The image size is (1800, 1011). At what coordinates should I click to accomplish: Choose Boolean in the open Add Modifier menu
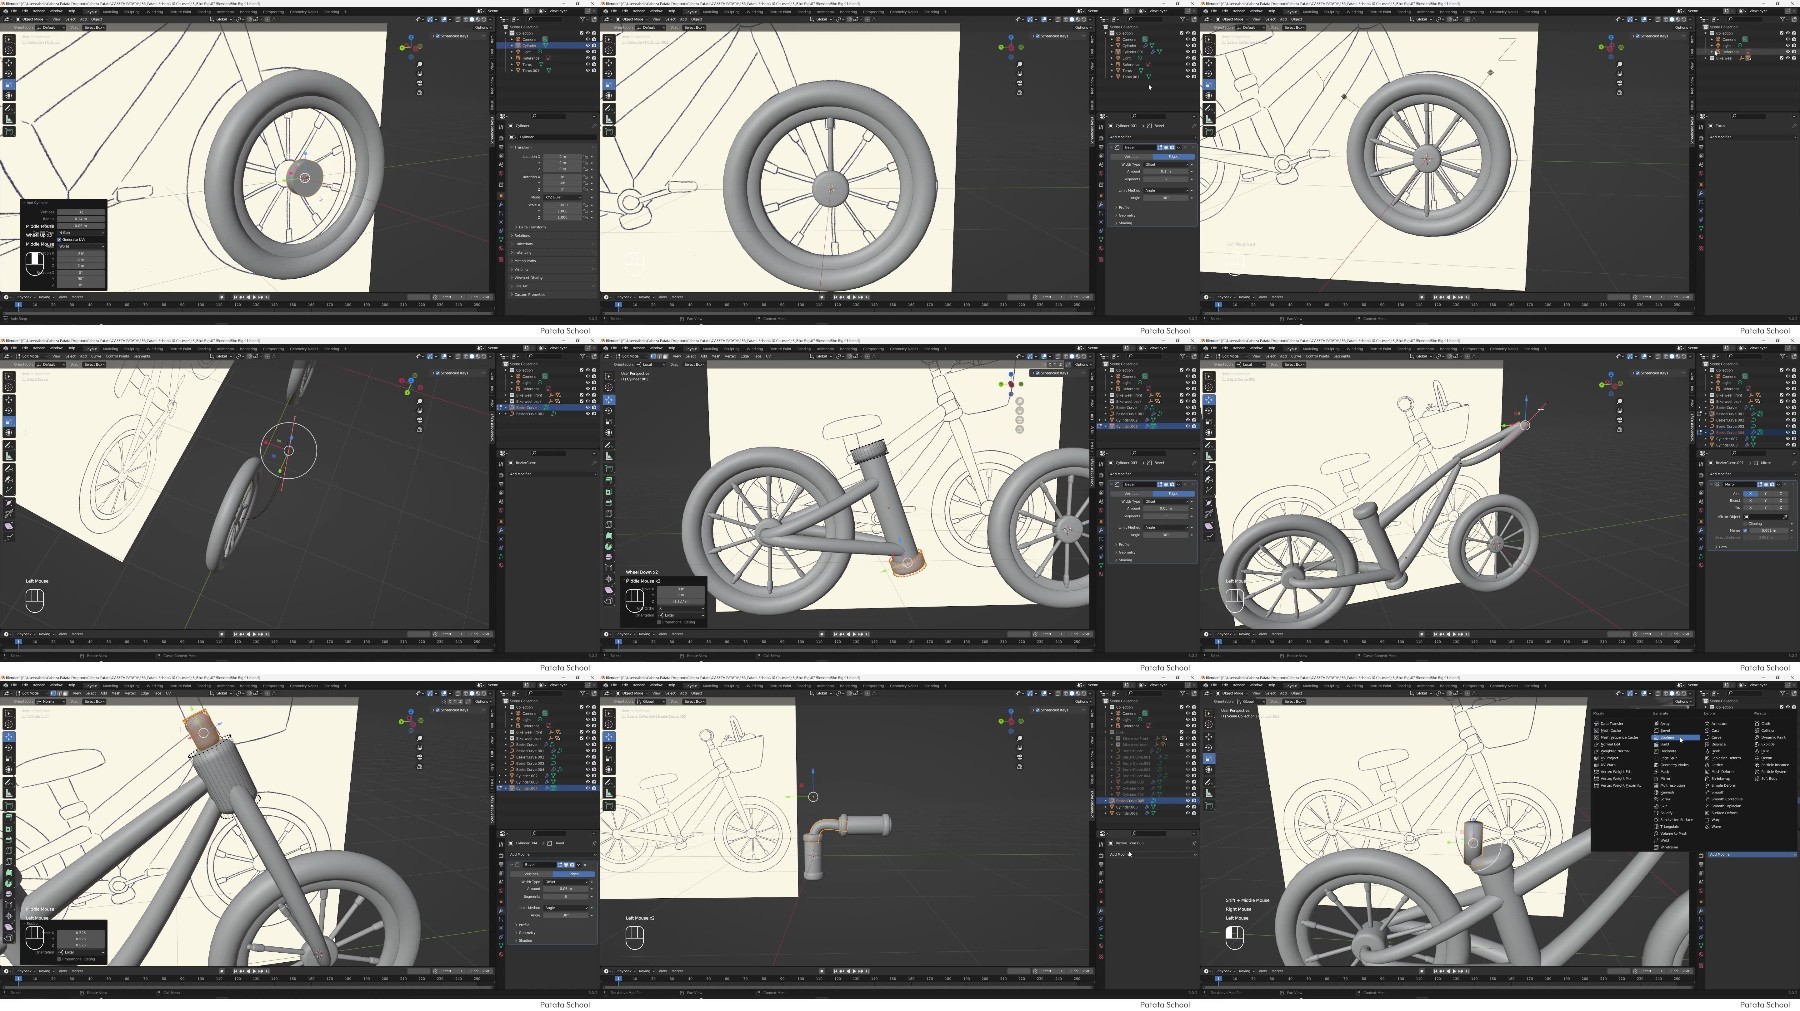[1675, 738]
